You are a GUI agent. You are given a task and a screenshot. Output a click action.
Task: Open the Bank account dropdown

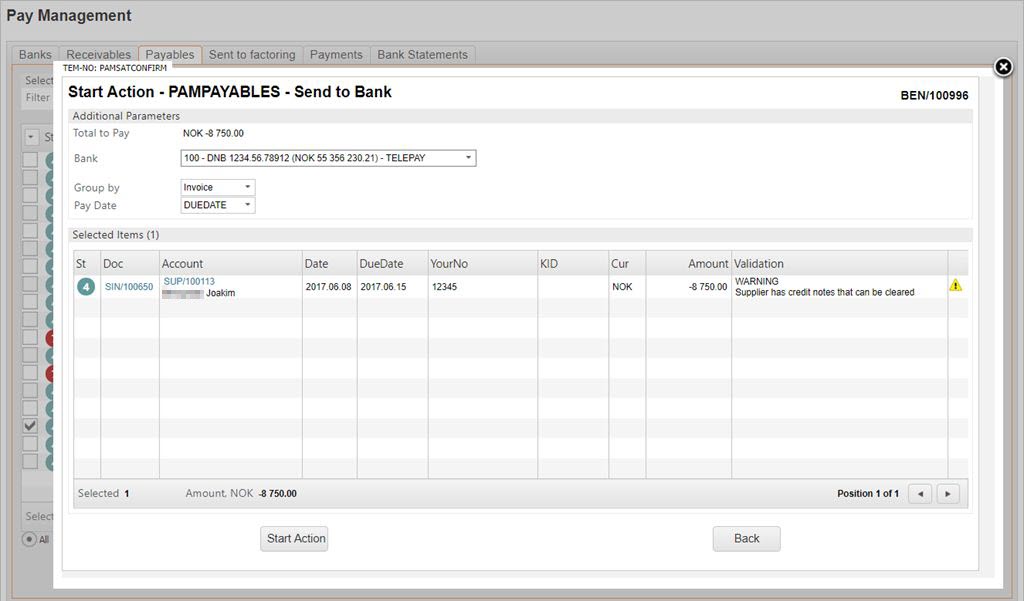coord(328,158)
